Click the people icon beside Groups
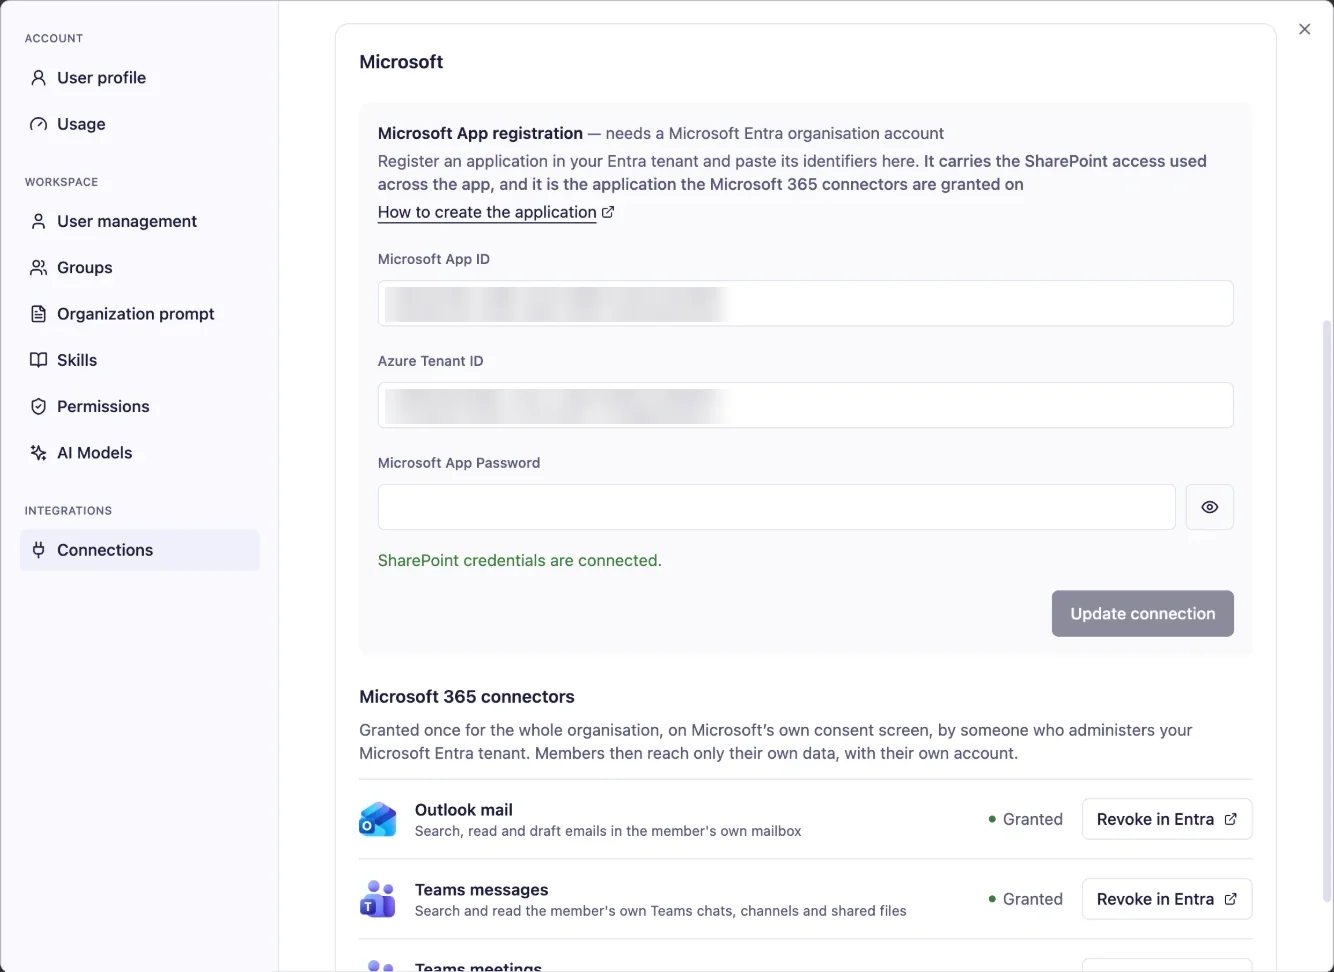Viewport: 1334px width, 972px height. coord(38,268)
